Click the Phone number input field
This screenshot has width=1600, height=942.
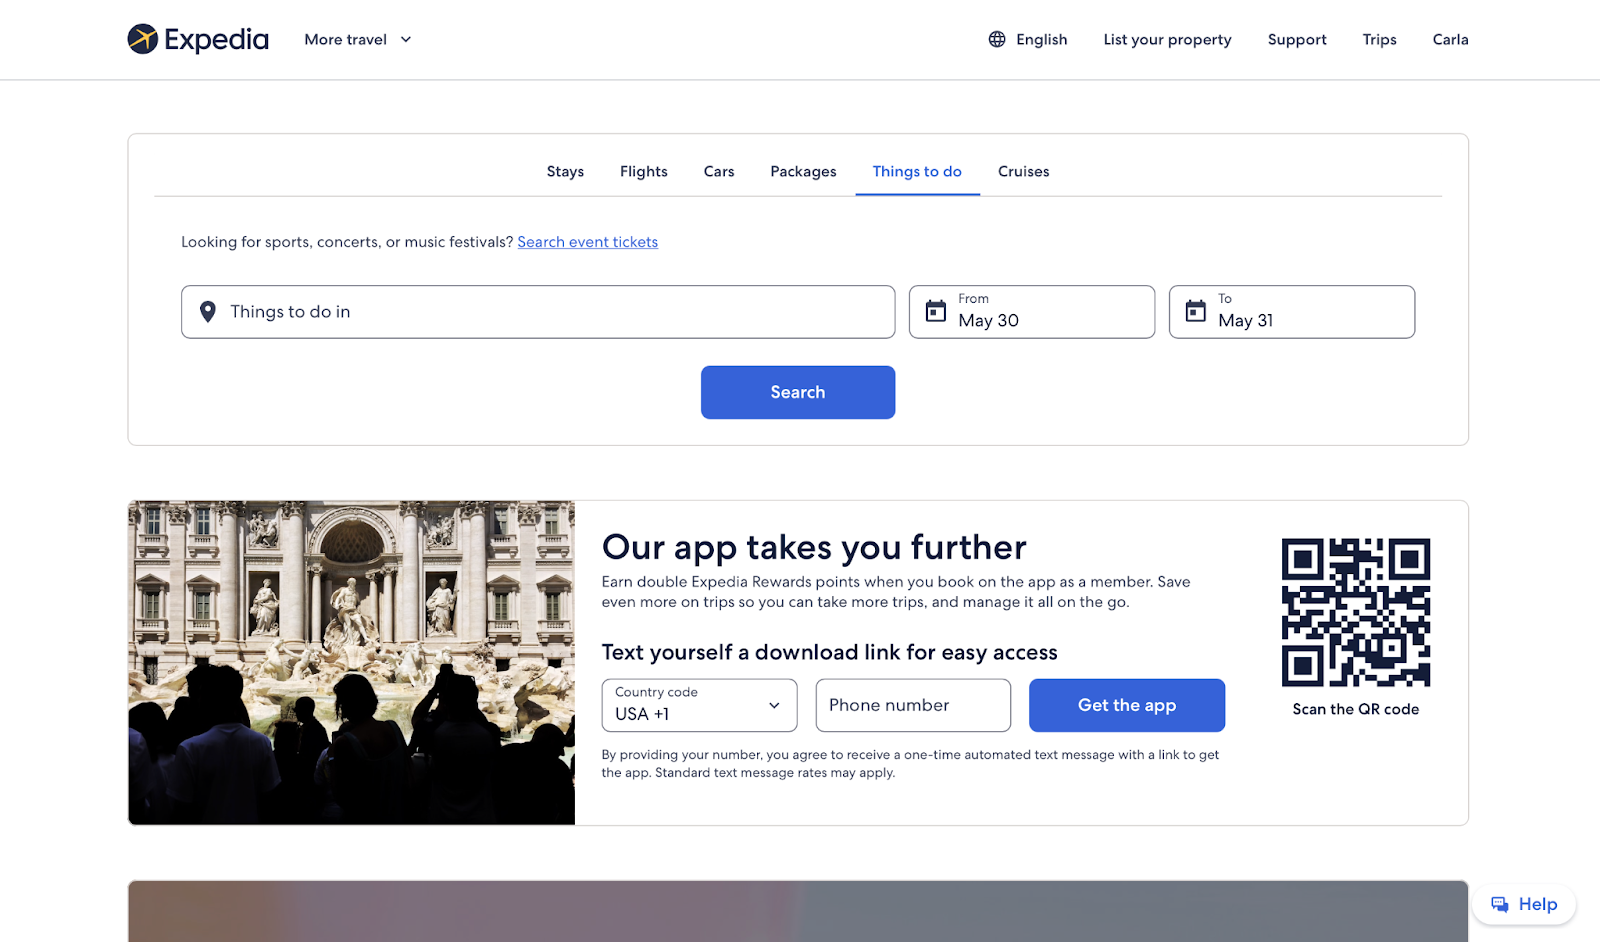click(x=913, y=705)
